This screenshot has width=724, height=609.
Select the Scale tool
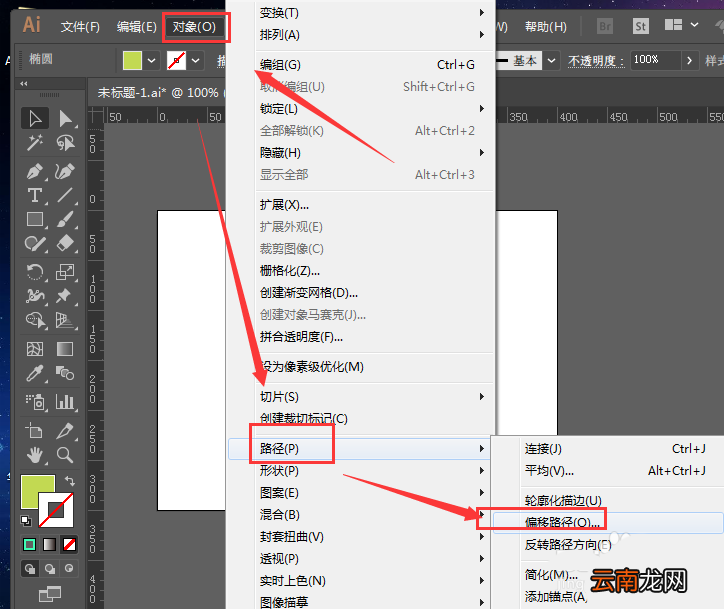coord(65,271)
